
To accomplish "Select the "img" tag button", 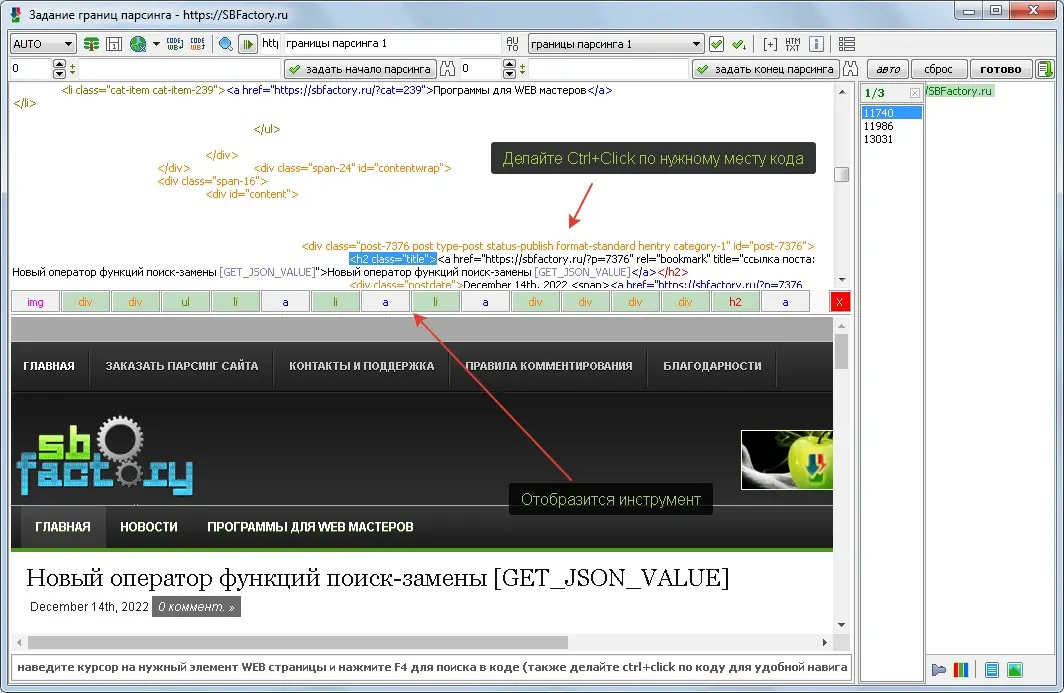I will point(35,302).
